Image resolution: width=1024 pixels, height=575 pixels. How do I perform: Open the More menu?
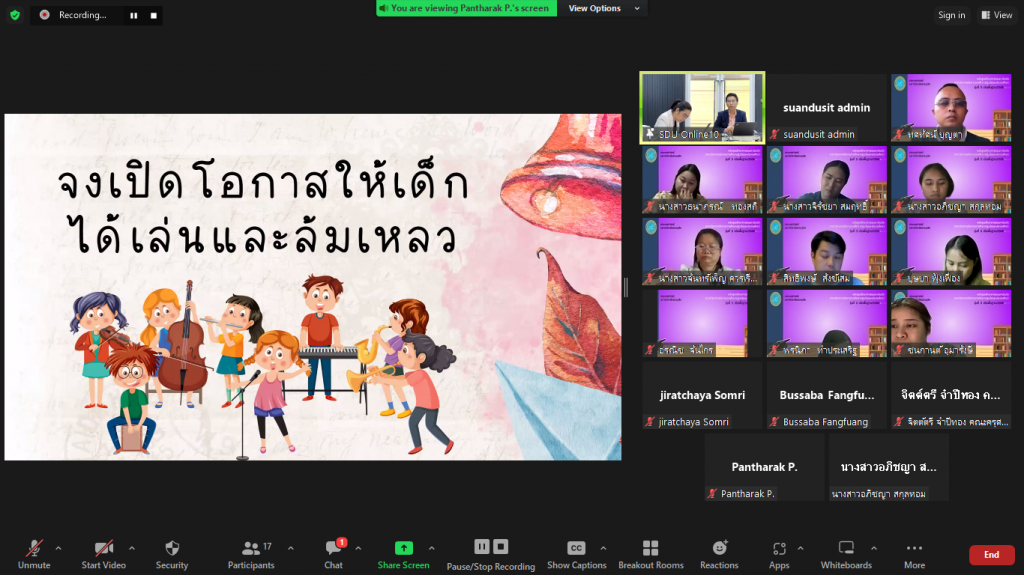[914, 553]
